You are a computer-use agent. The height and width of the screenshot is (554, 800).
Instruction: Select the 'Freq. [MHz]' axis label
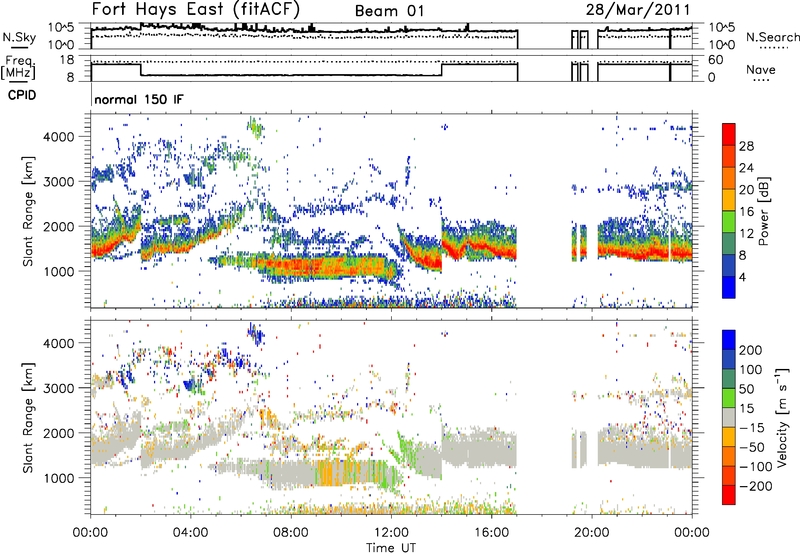(x=18, y=67)
